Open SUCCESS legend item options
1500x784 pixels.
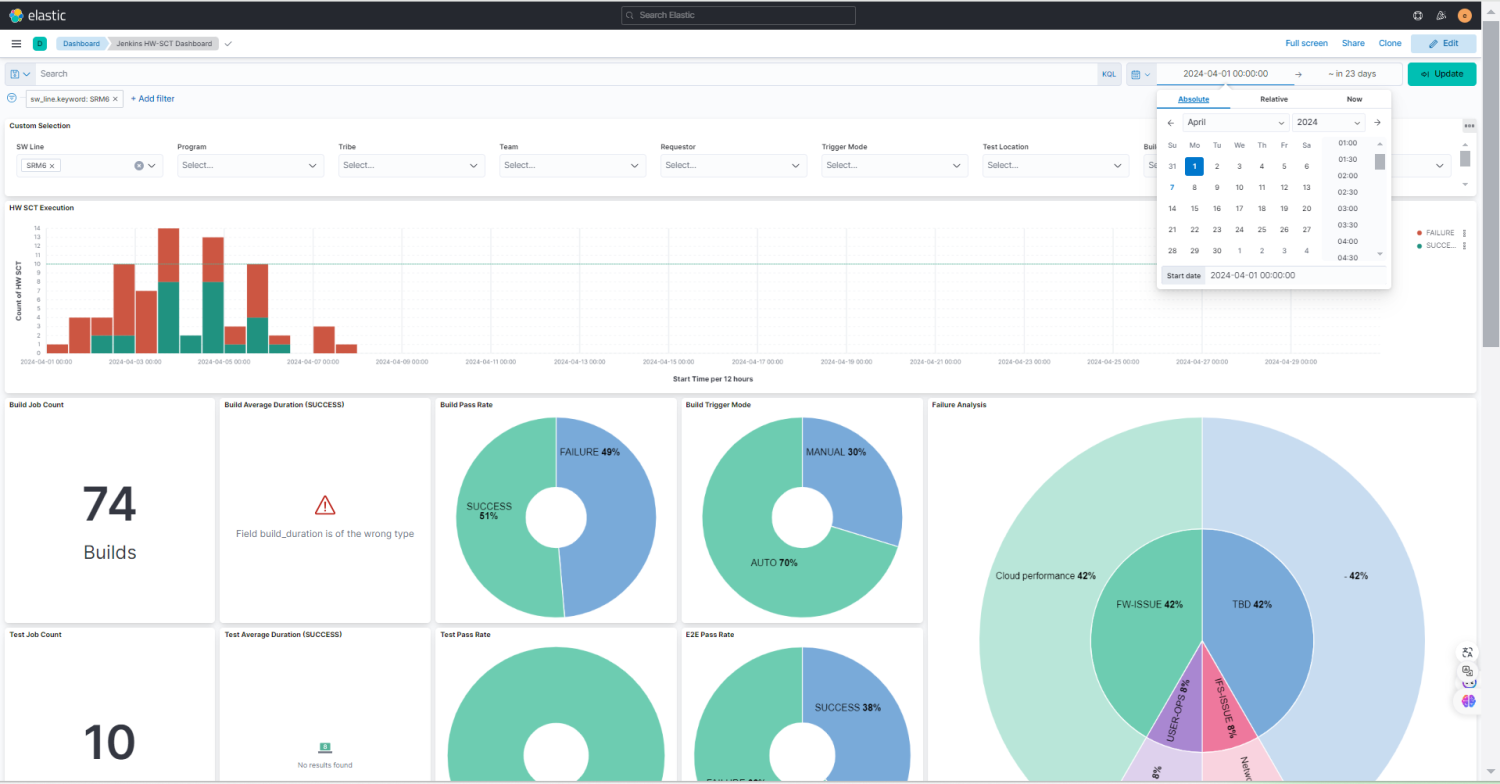point(1464,246)
